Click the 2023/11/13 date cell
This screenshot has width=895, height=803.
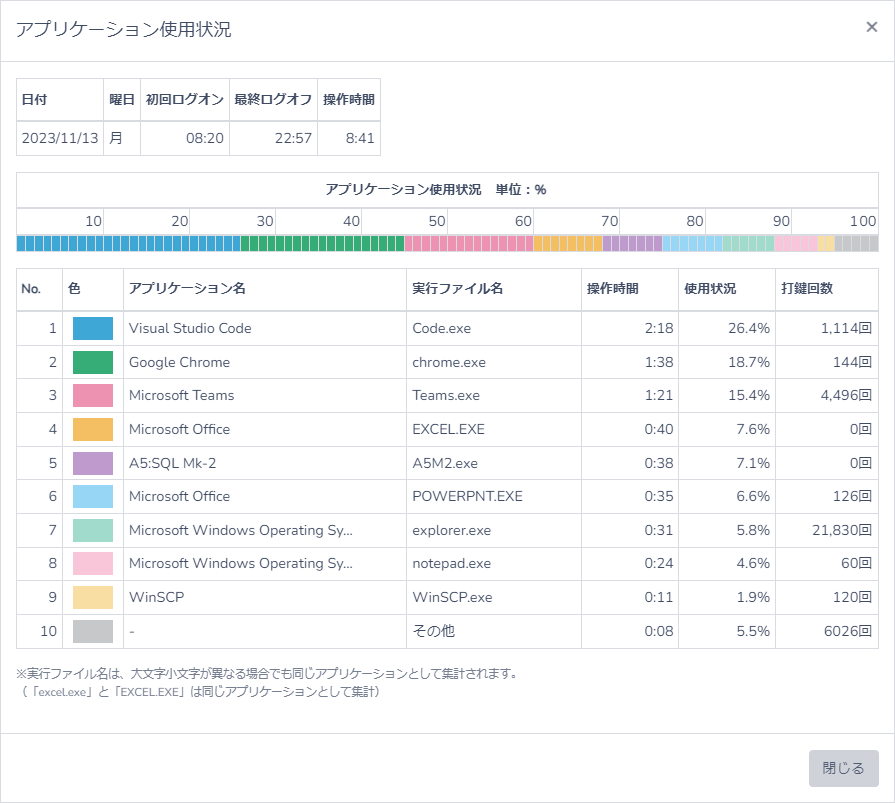coord(60,138)
